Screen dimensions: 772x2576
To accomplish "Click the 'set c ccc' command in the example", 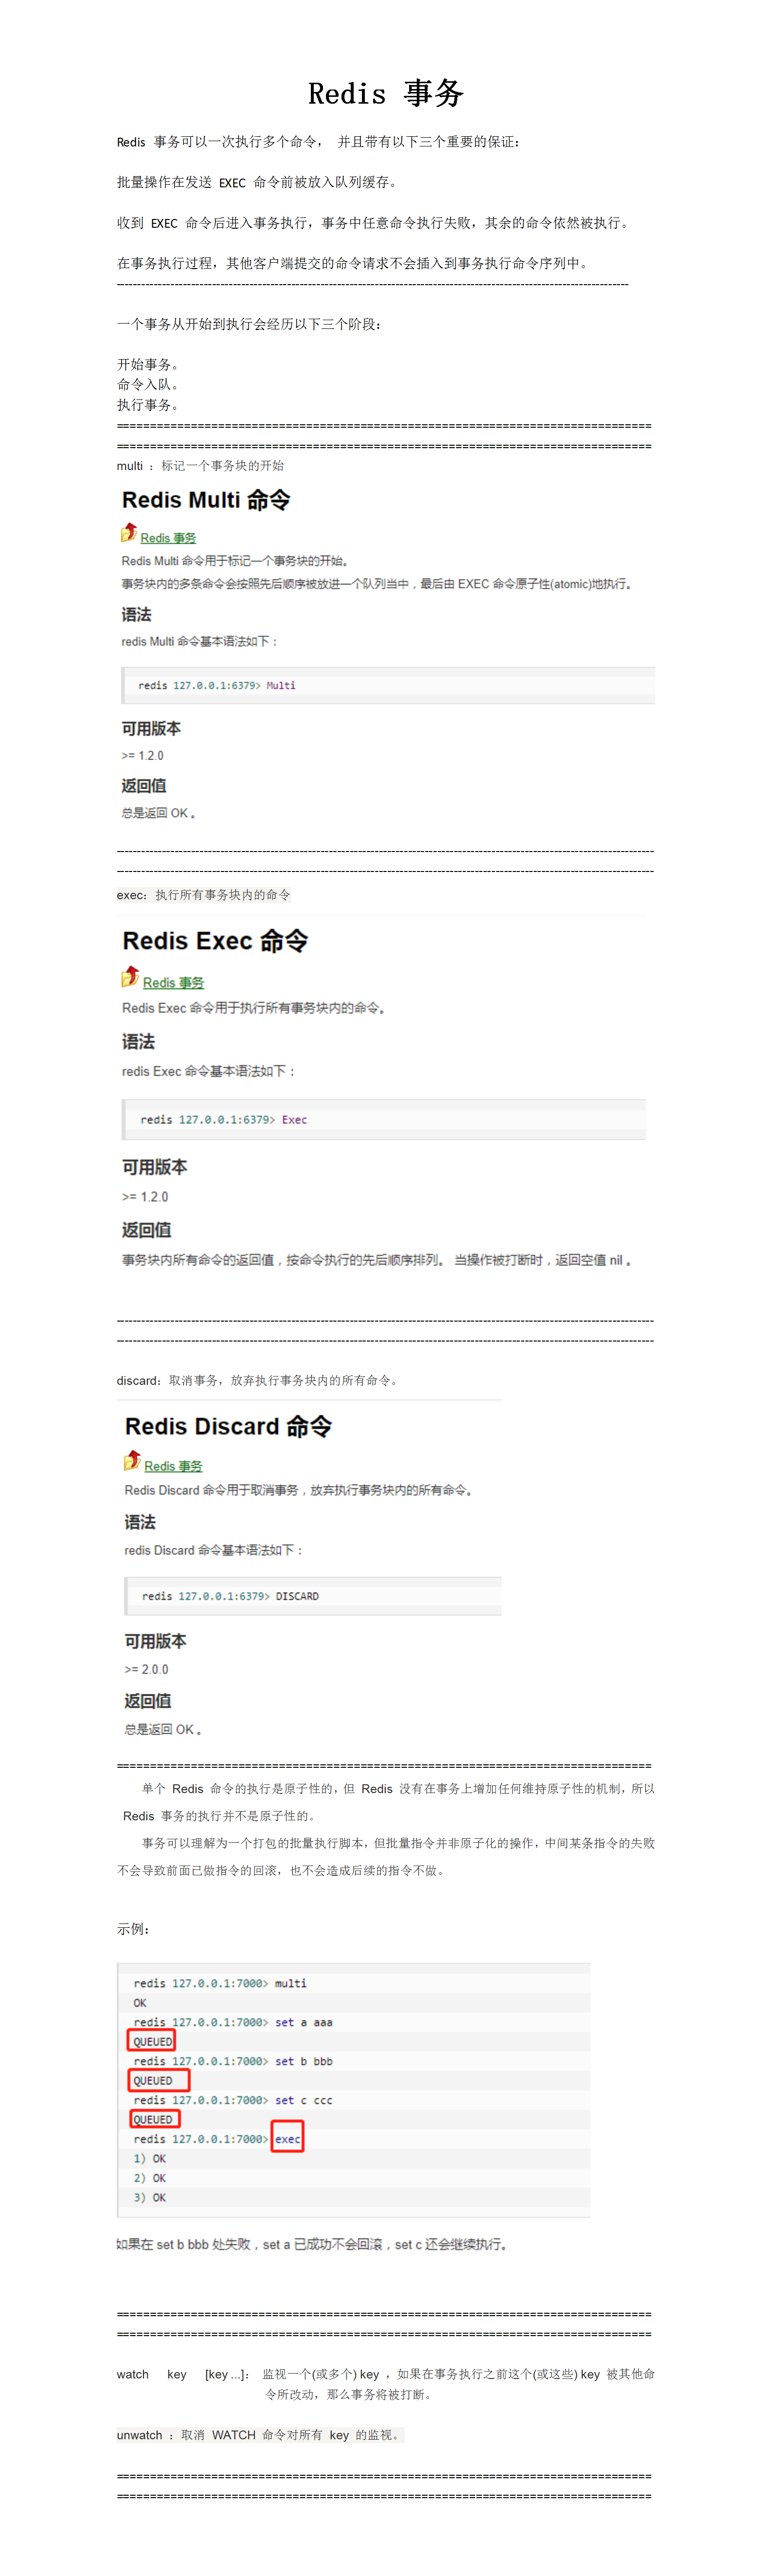I will point(304,2100).
